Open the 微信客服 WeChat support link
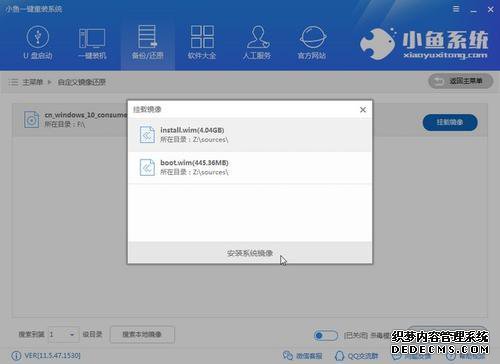 pos(303,356)
